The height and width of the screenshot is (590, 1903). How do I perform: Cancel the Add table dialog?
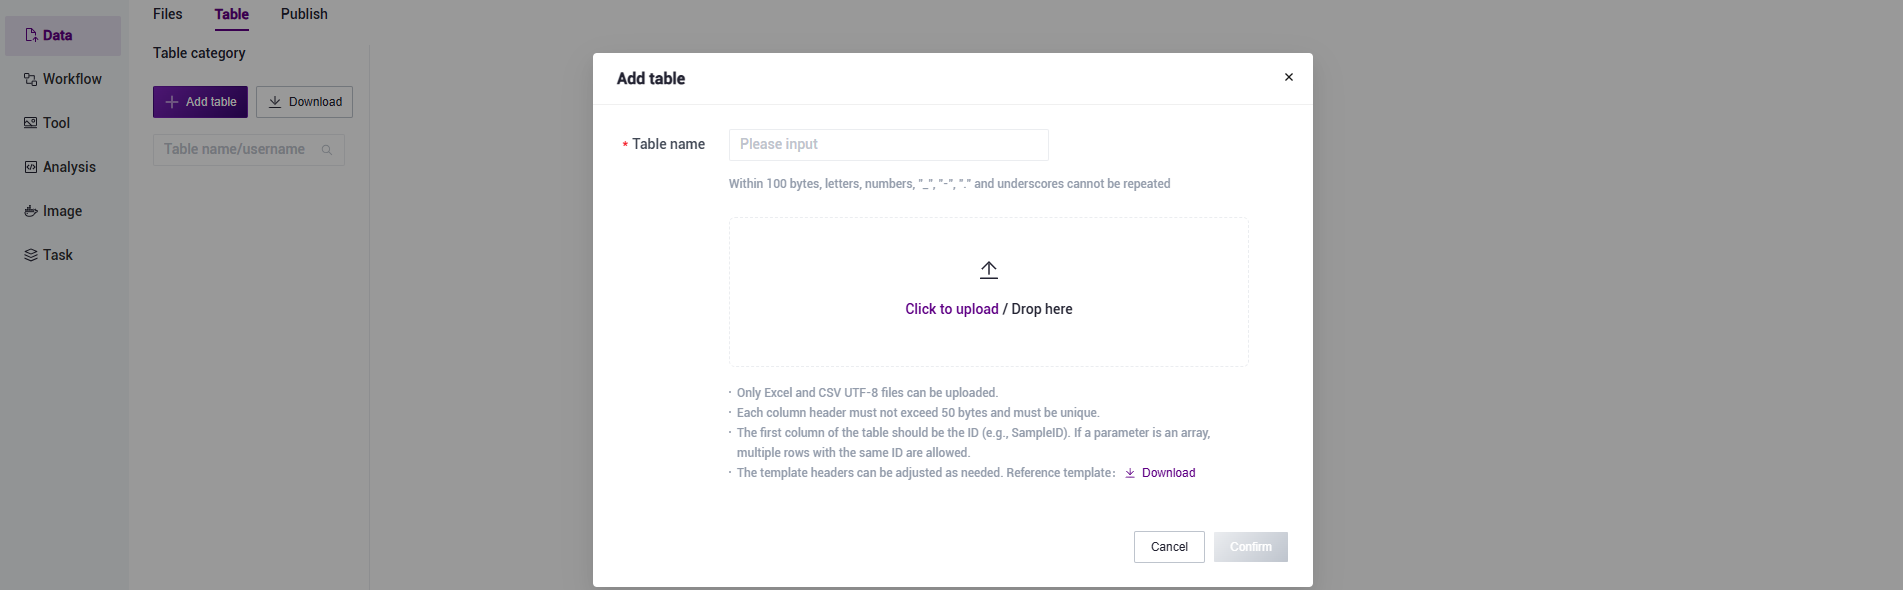tap(1169, 547)
